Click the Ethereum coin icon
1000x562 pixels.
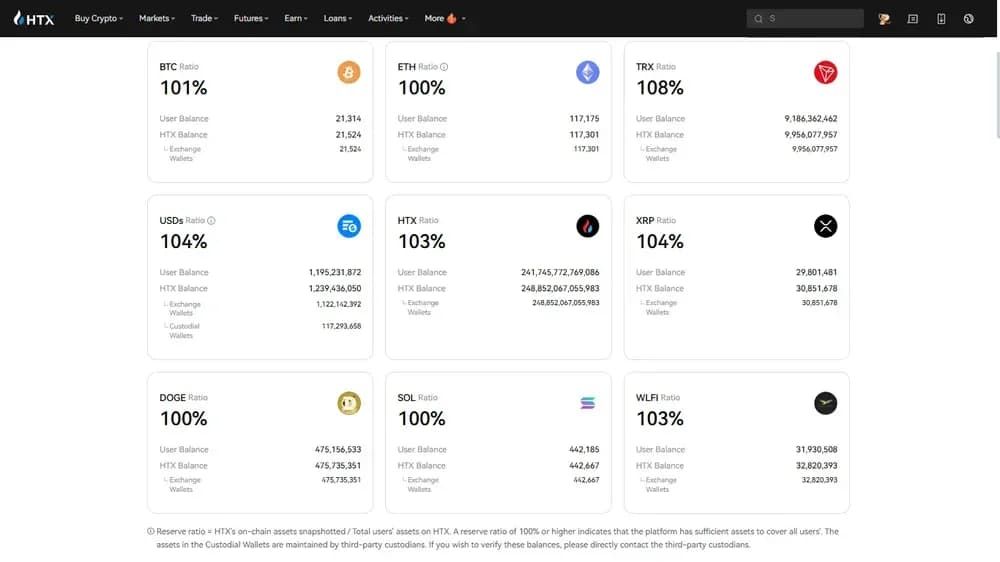coord(587,72)
